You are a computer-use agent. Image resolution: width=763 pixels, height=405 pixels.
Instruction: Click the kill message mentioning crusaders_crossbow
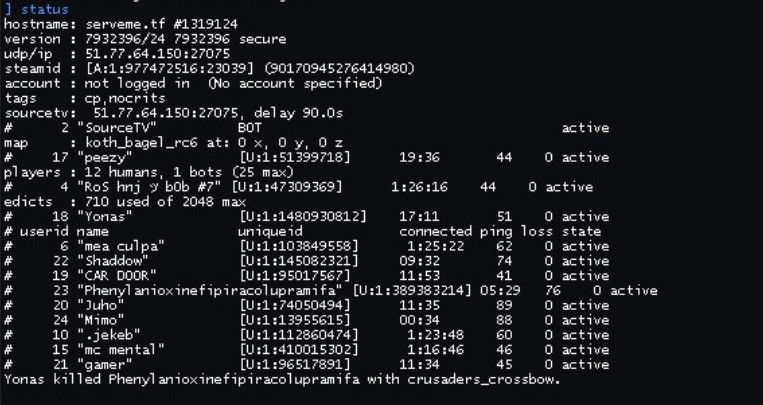click(283, 380)
